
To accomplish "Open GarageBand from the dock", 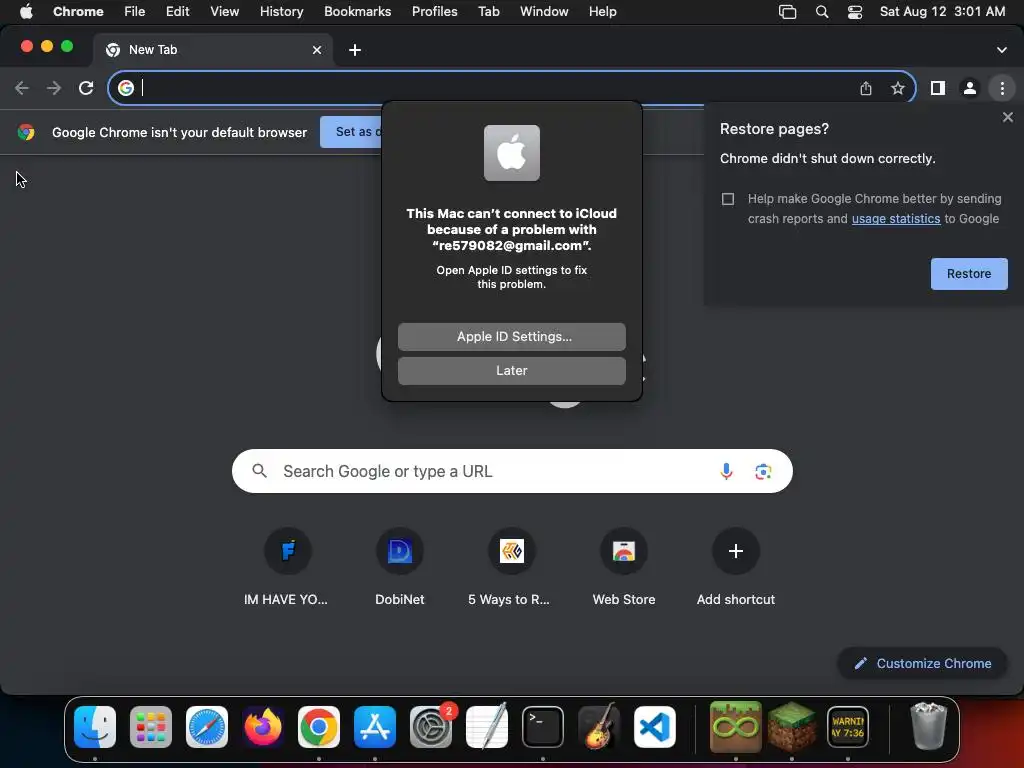I will 599,727.
